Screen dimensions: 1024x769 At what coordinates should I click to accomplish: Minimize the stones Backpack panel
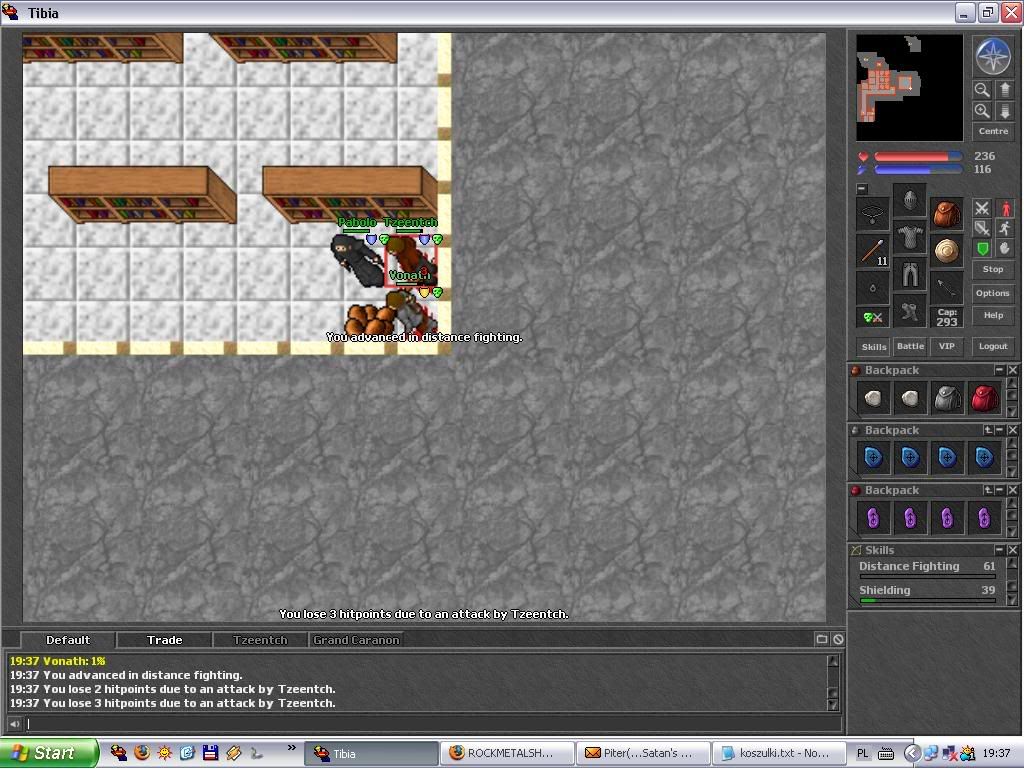[999, 370]
